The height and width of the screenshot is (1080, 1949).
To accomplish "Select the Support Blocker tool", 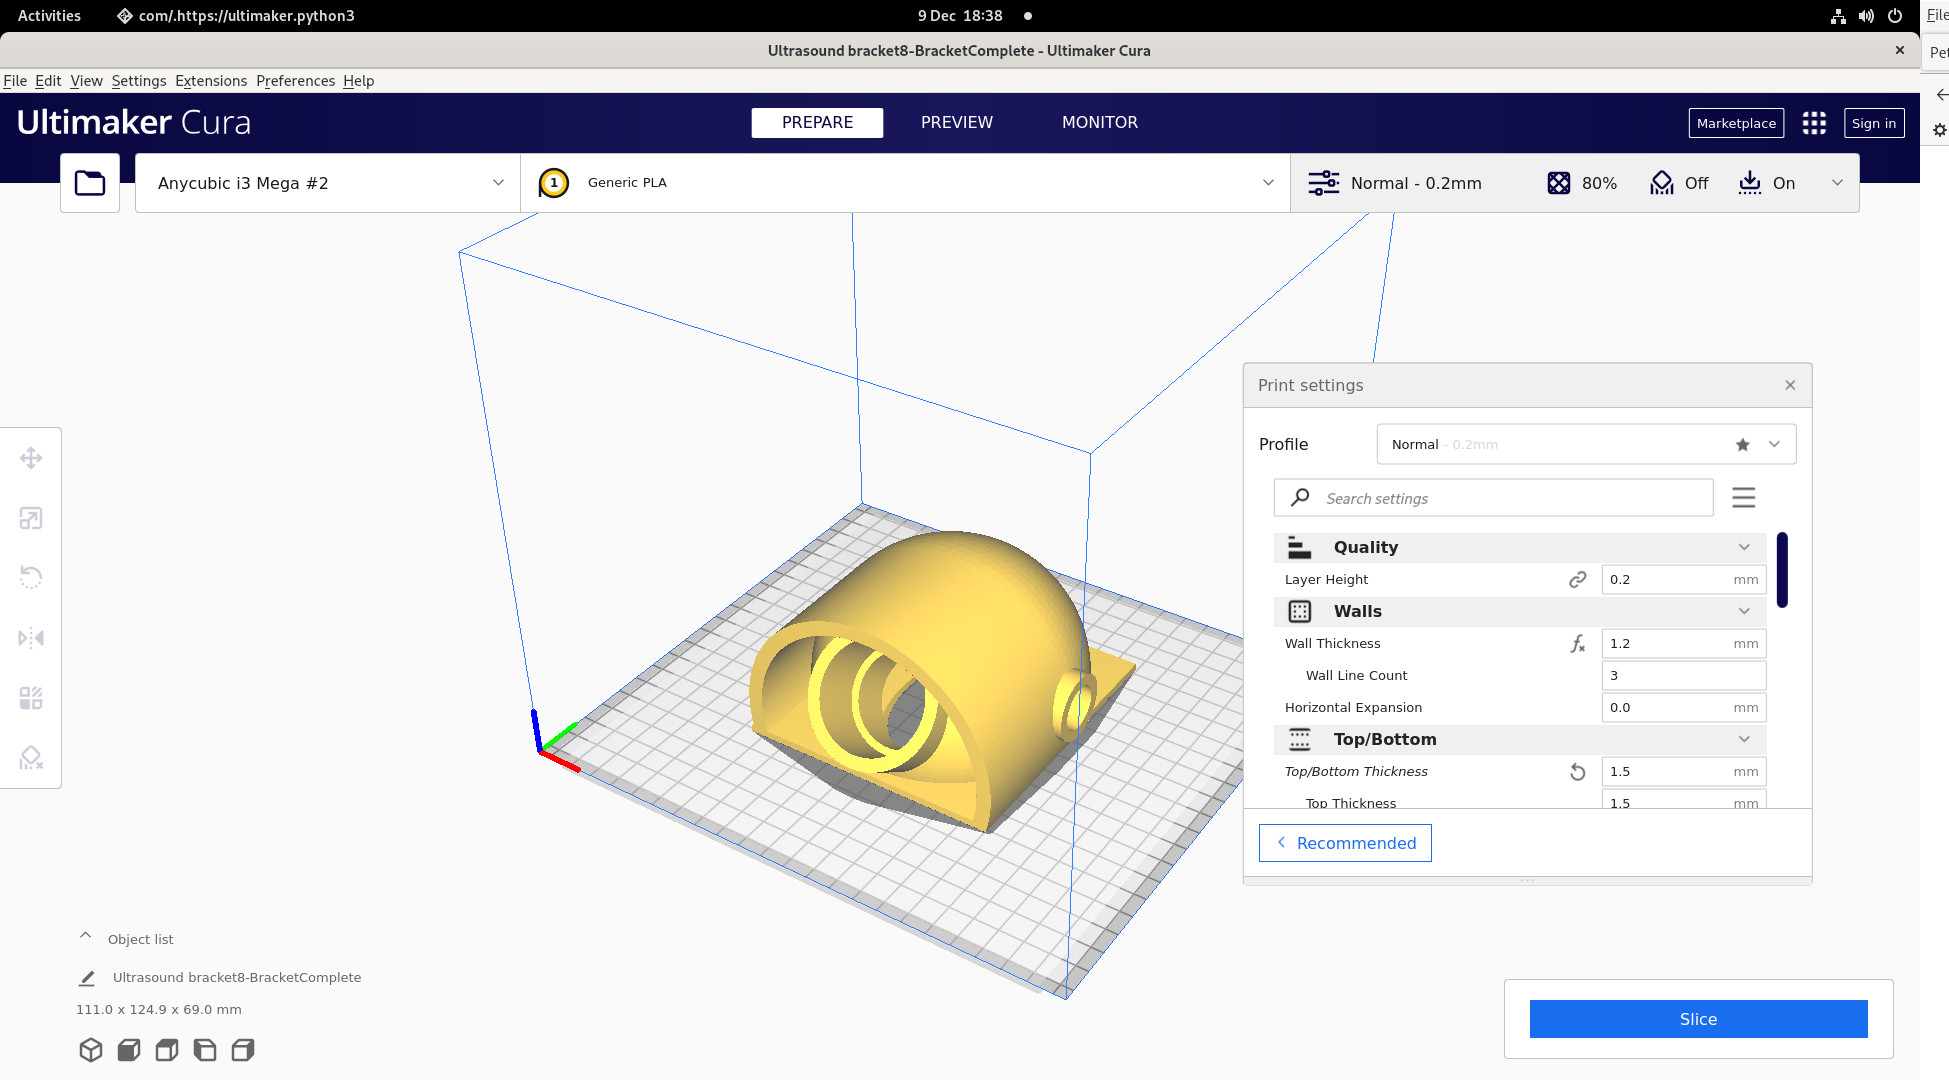I will pos(31,758).
